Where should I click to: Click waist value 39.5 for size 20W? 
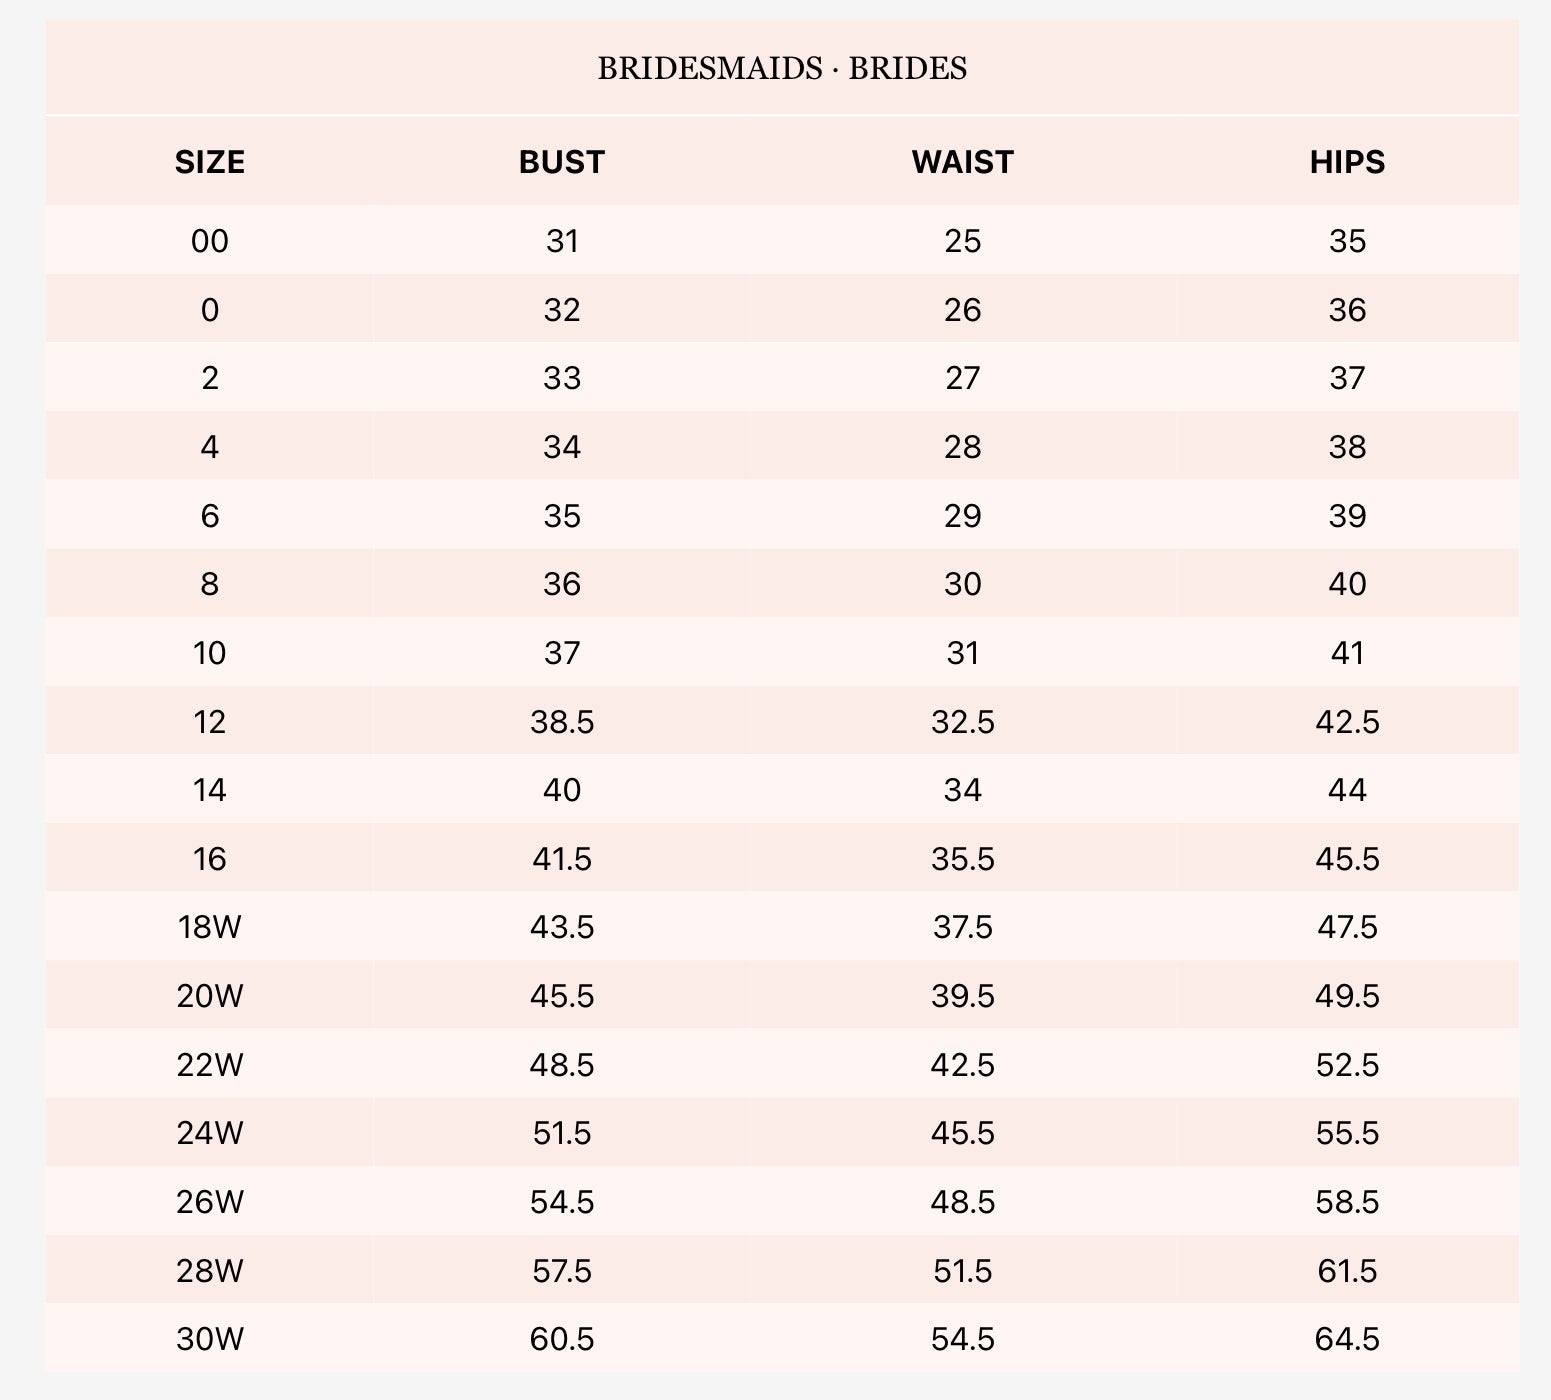962,996
